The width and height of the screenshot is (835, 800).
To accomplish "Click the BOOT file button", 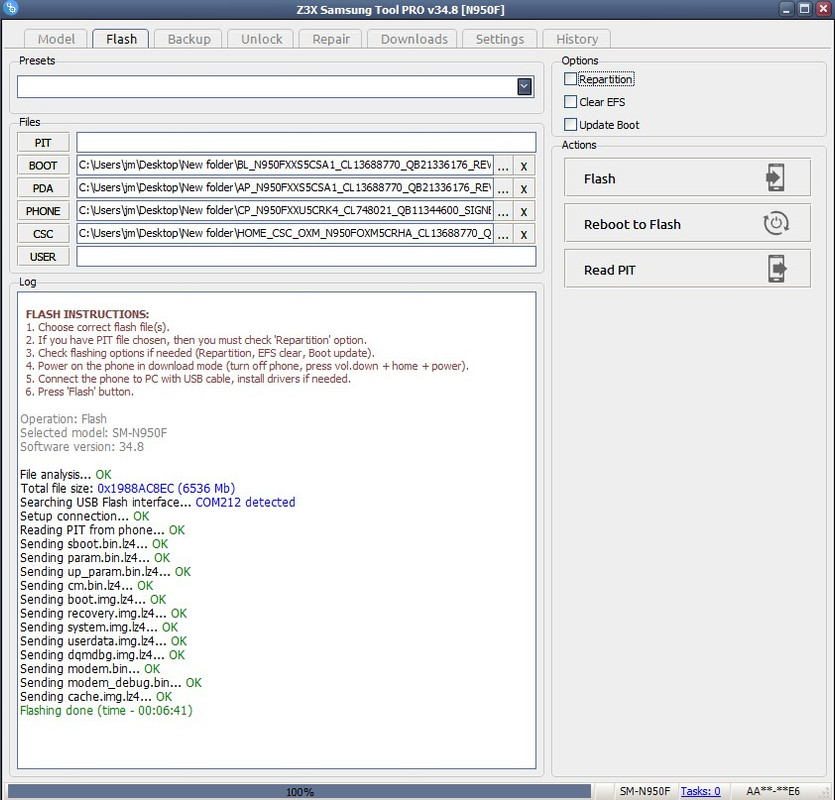I will tap(43, 166).
